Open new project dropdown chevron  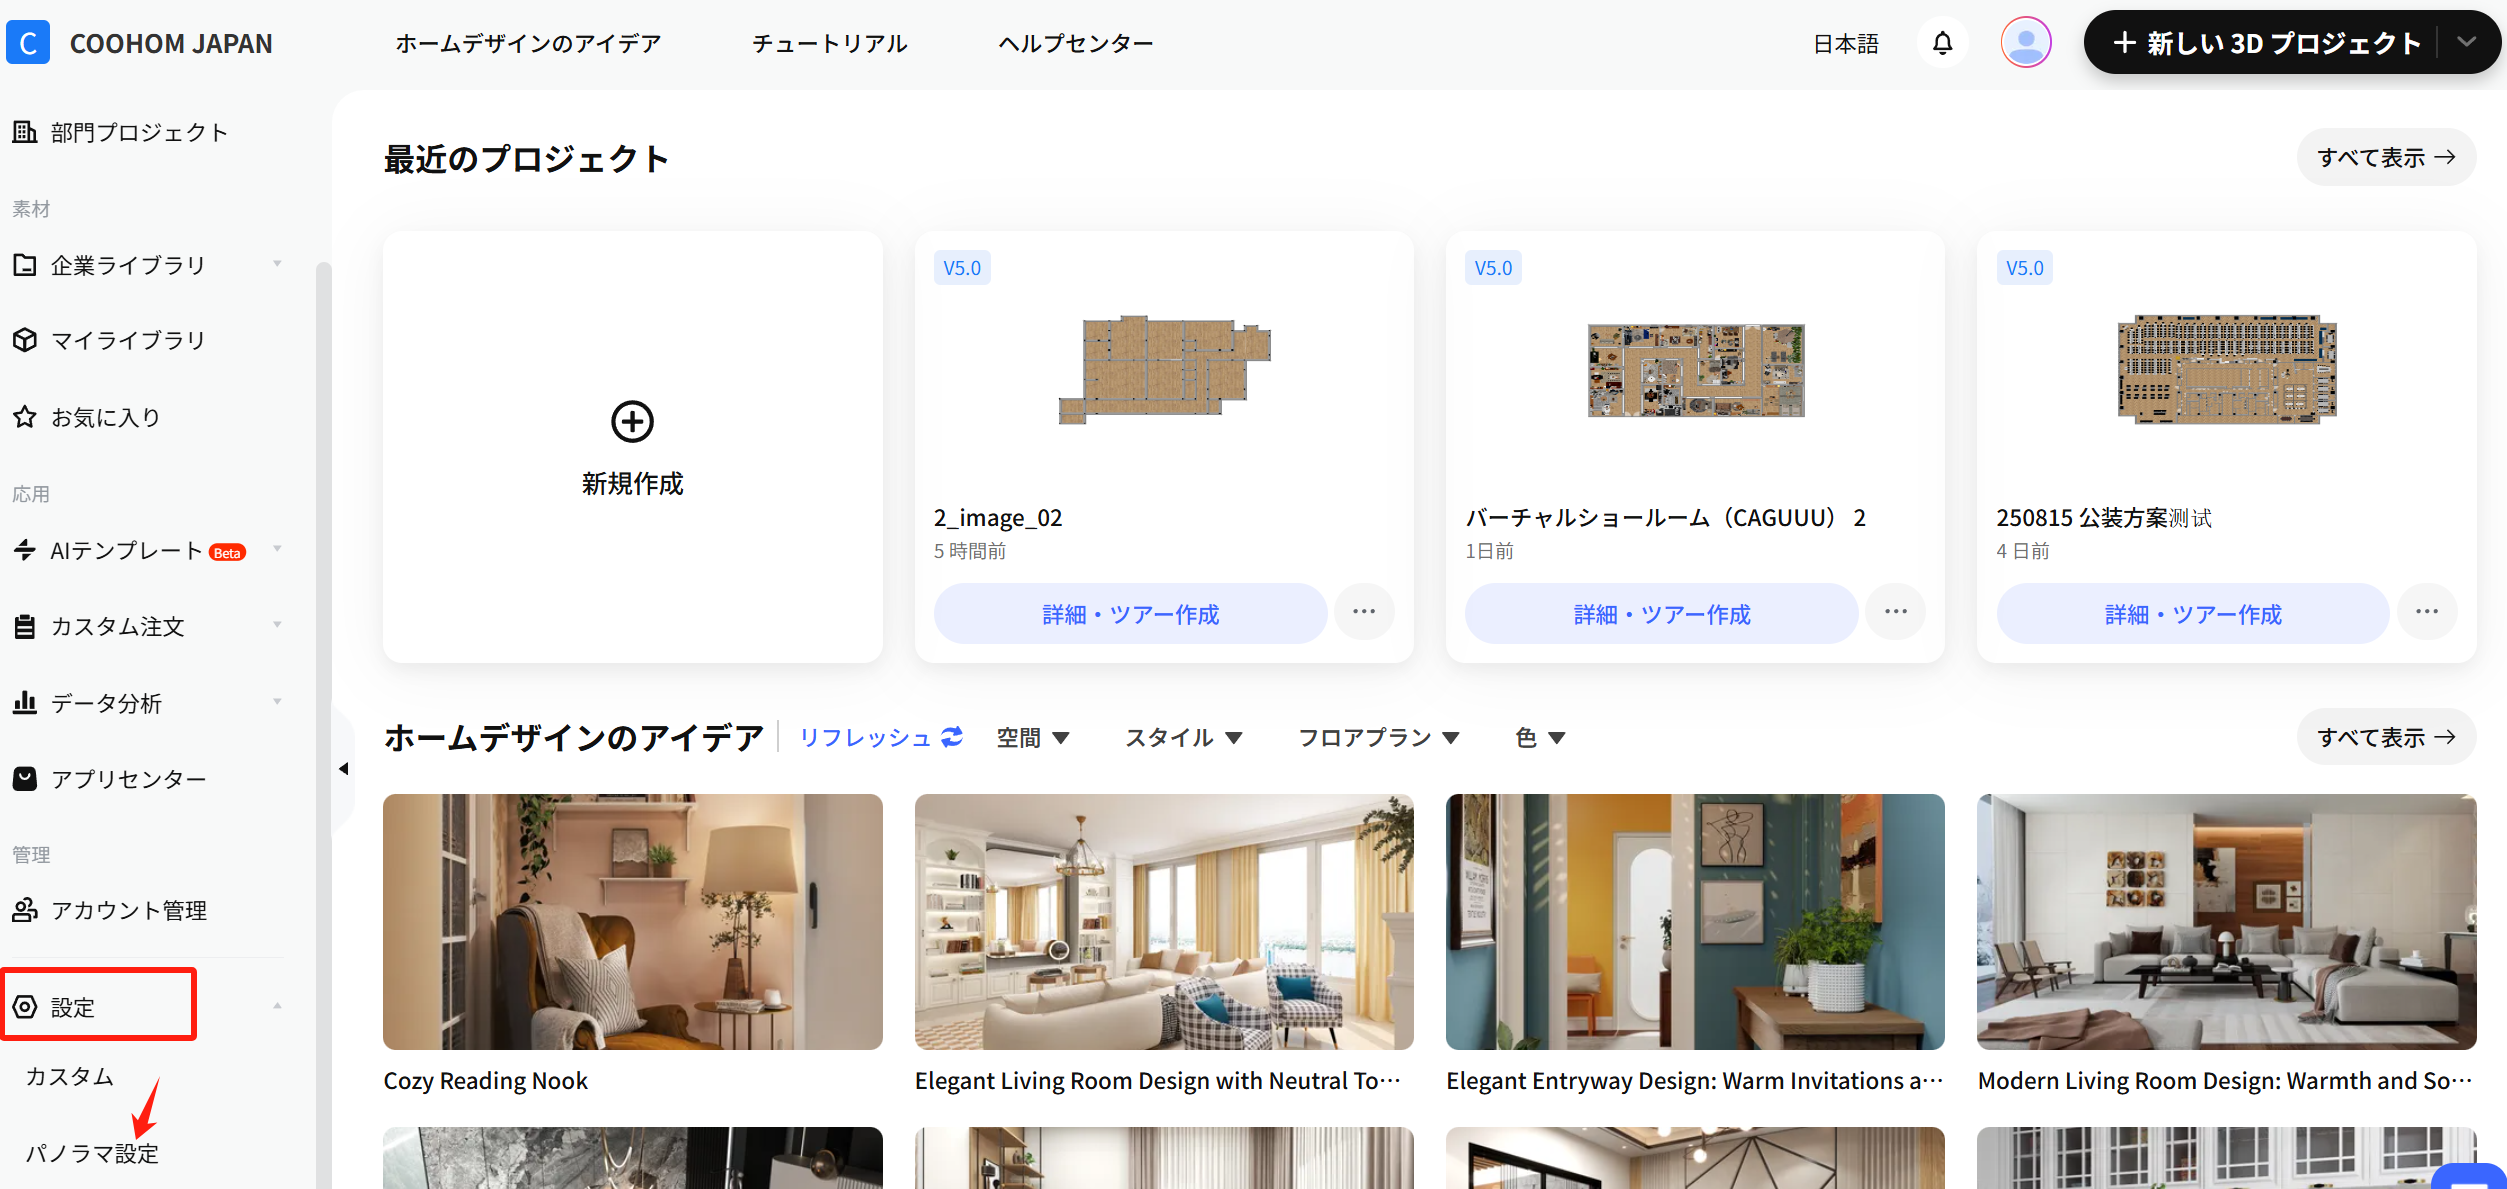click(2467, 42)
